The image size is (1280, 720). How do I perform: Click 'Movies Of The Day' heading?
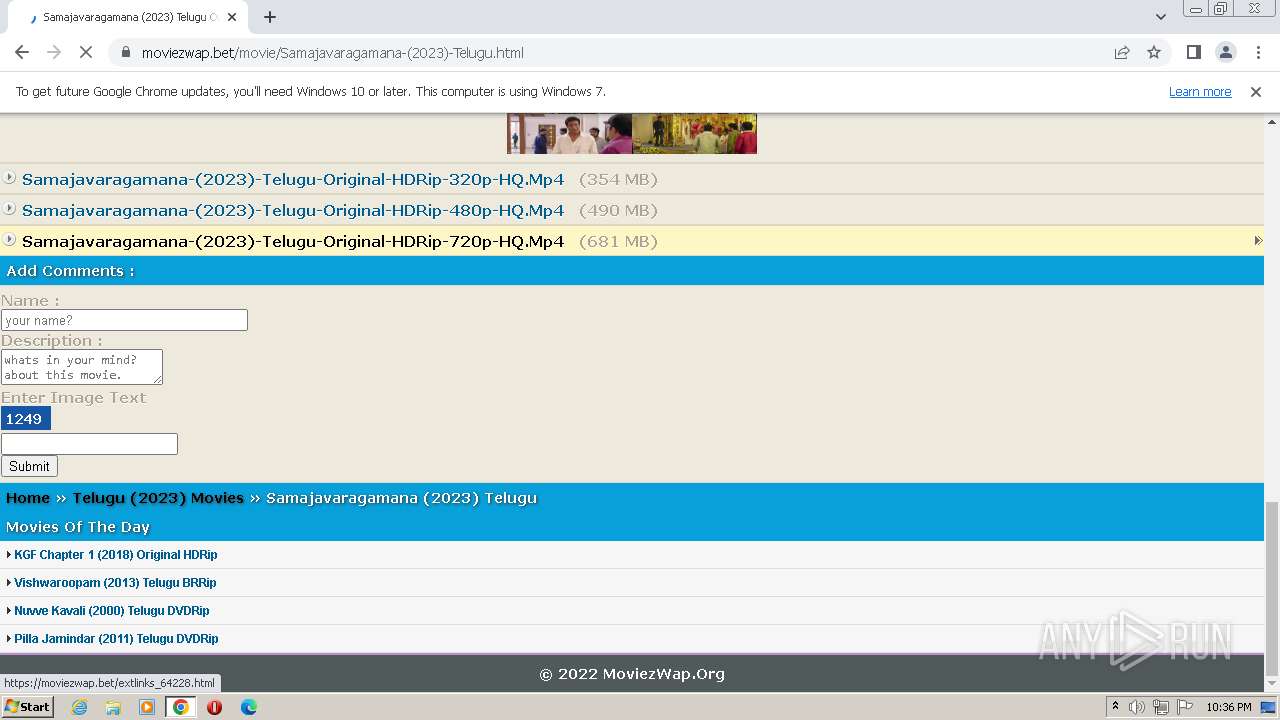coord(78,527)
